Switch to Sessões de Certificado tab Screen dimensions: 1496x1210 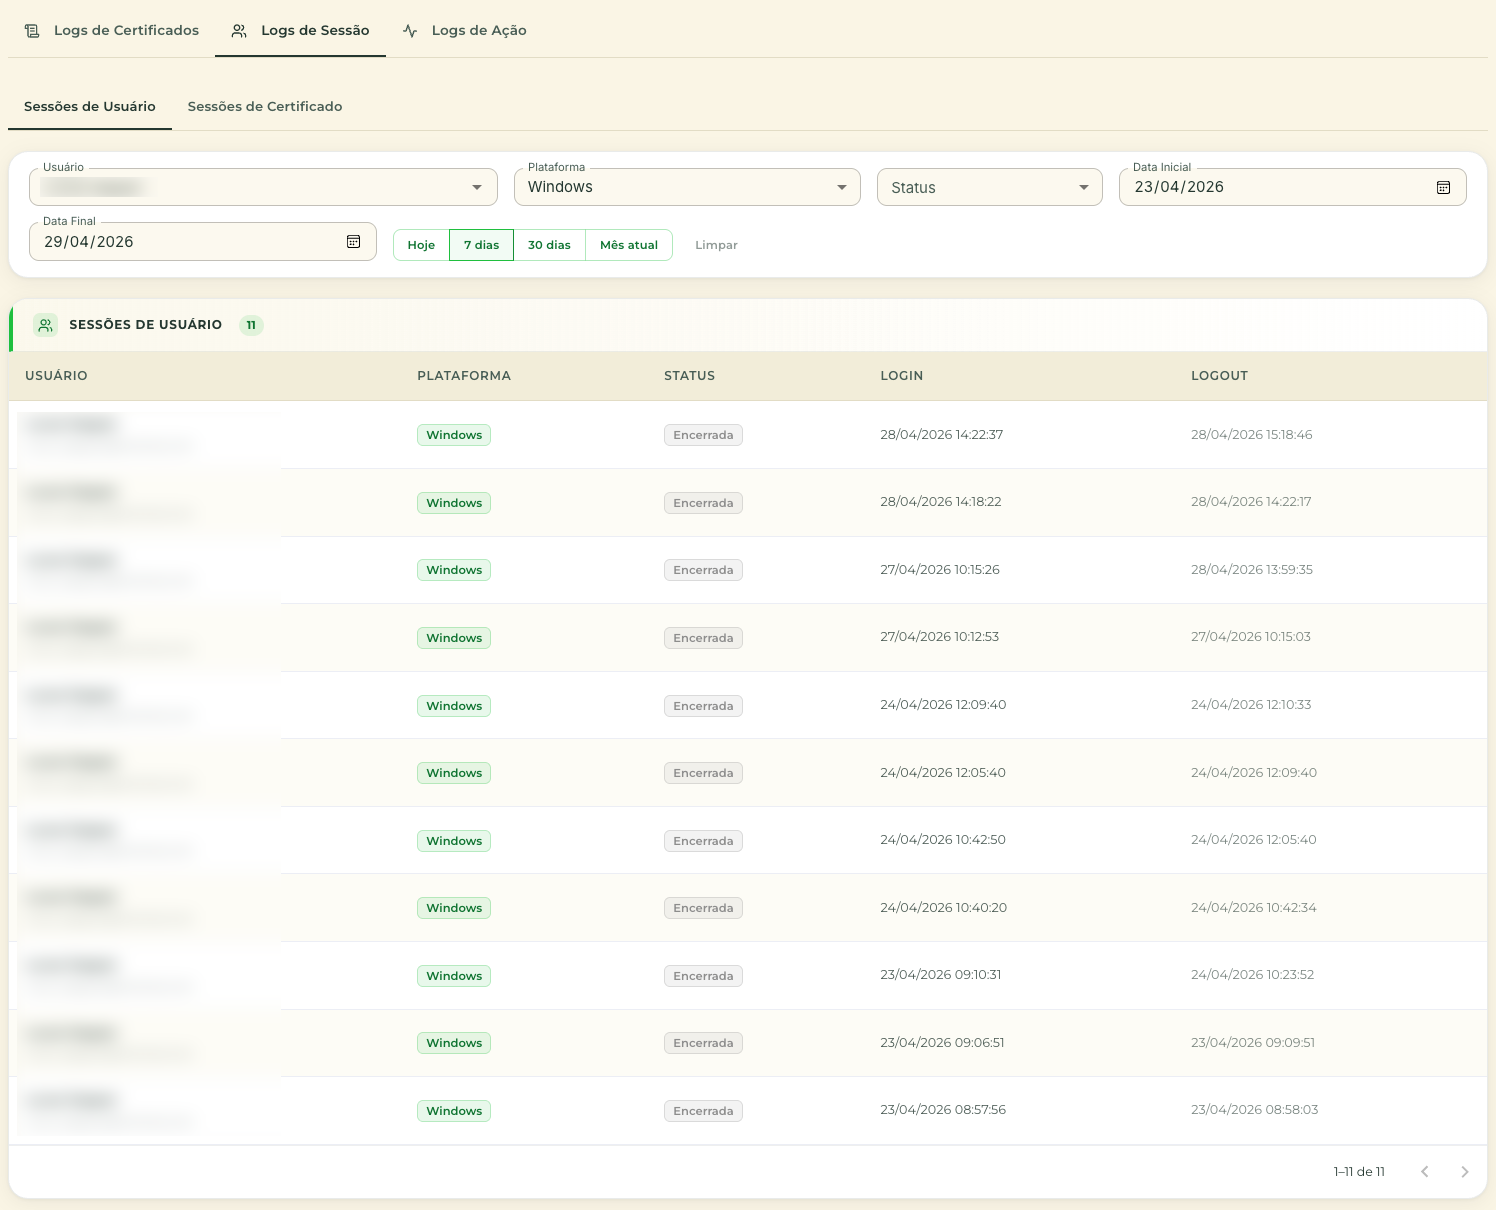point(265,107)
